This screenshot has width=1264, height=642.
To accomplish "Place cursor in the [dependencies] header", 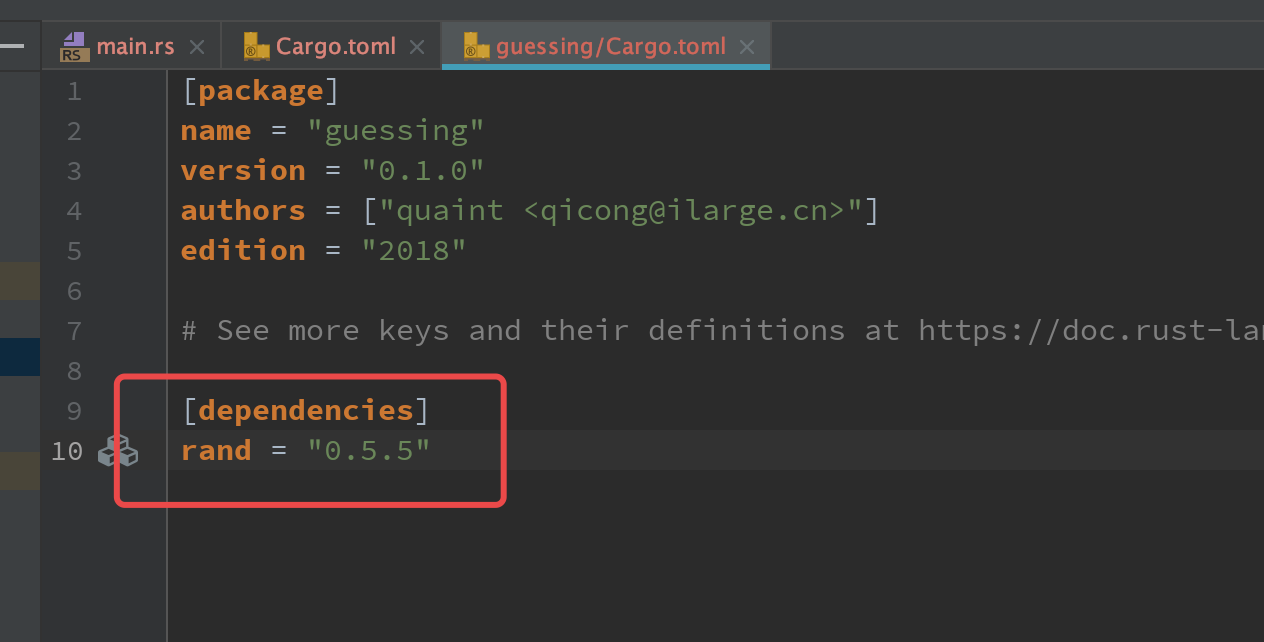I will pos(305,411).
